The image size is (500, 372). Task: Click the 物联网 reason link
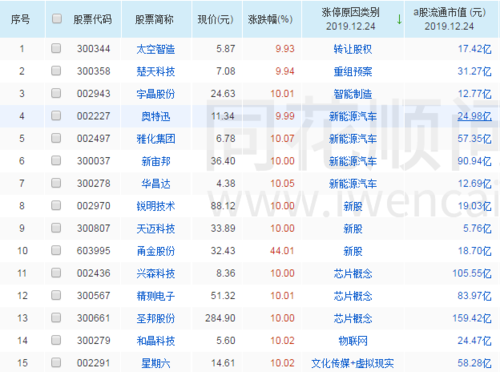353,341
